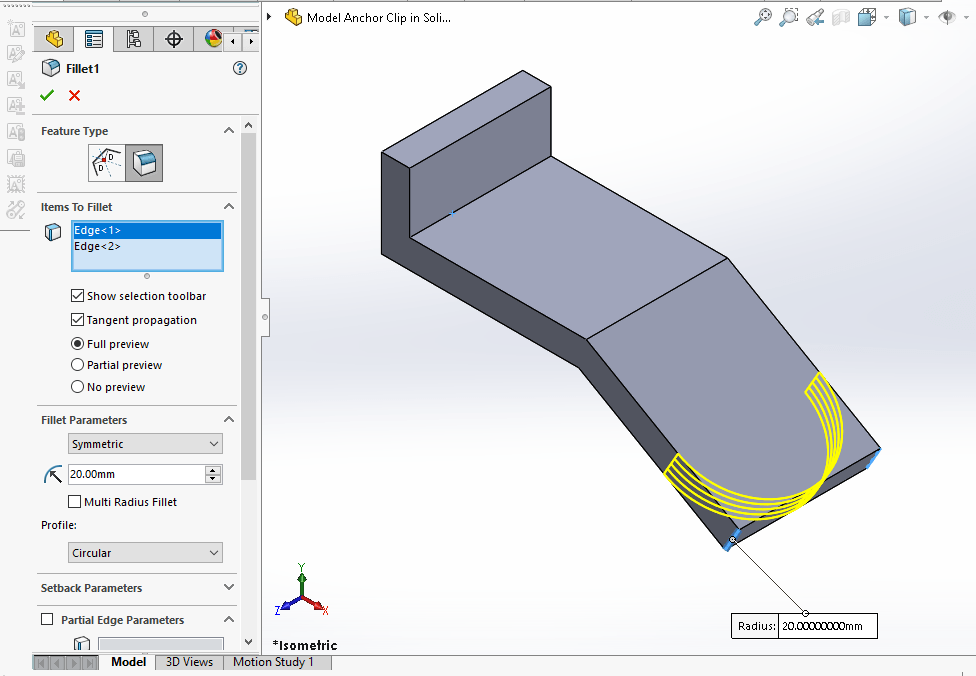This screenshot has height=676, width=976.
Task: Click the Help question mark for Fillet1
Action: pos(240,68)
